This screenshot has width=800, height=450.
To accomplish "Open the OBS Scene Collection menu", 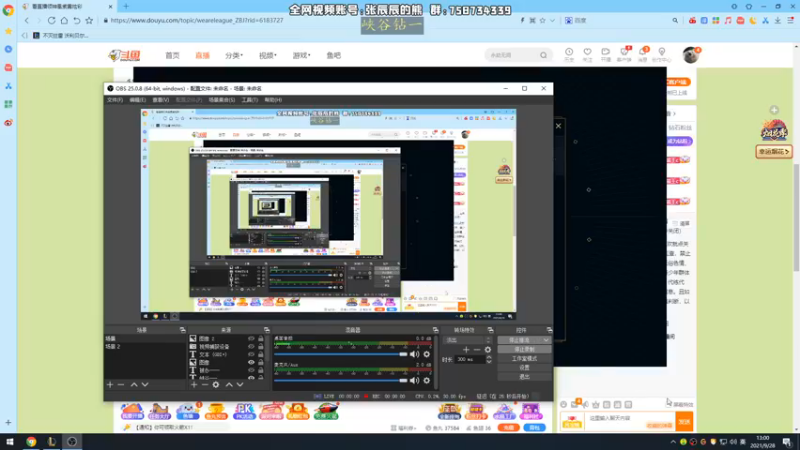I will [x=221, y=100].
